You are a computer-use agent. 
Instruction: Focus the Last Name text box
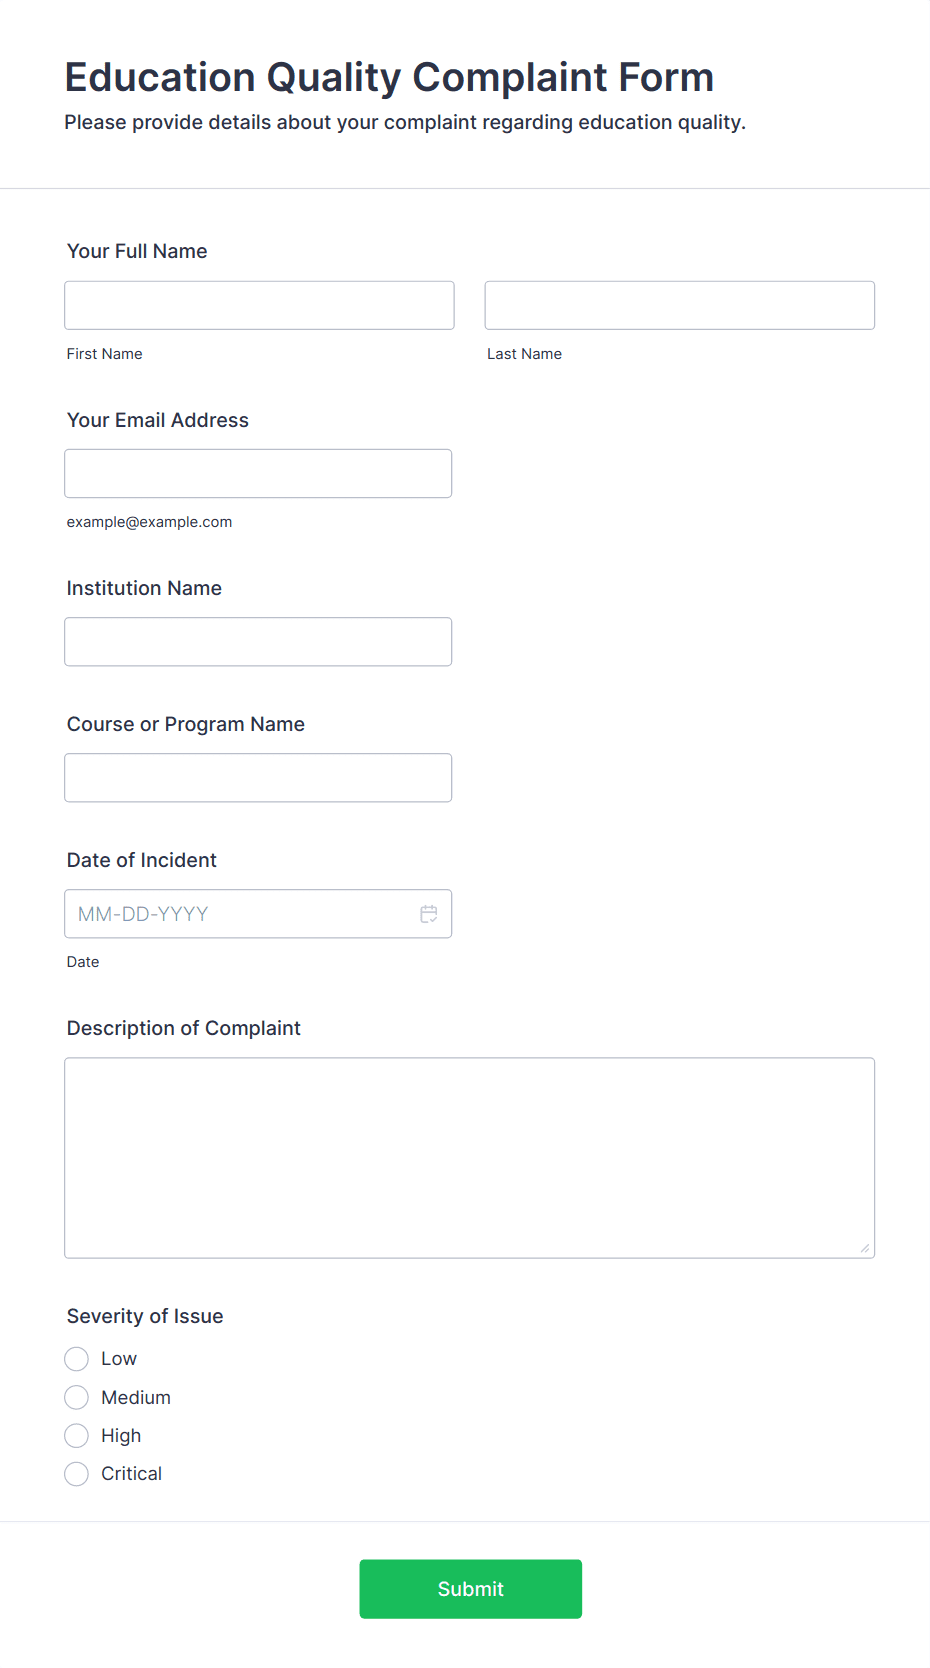(x=679, y=305)
